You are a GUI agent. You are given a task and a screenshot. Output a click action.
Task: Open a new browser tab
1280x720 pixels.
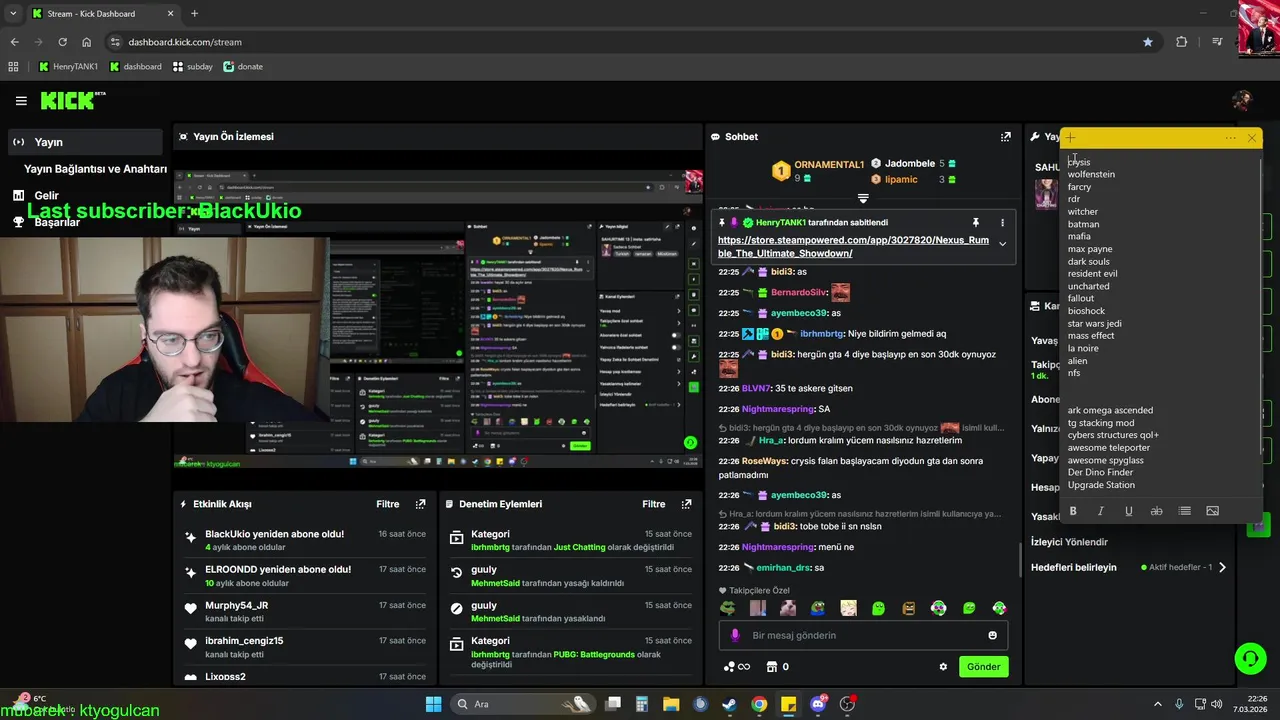coord(194,14)
